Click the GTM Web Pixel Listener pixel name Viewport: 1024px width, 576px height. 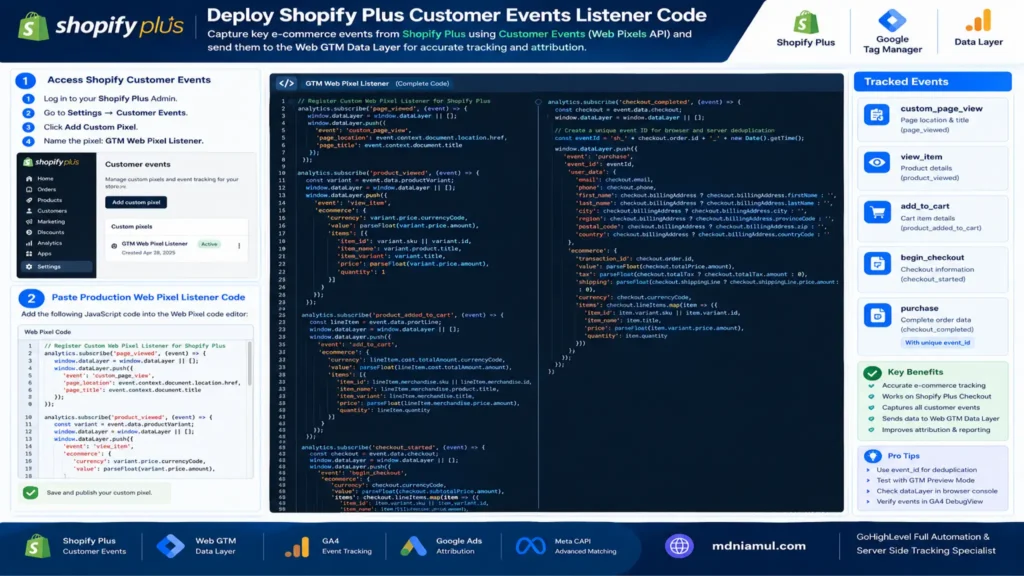[x=154, y=244]
